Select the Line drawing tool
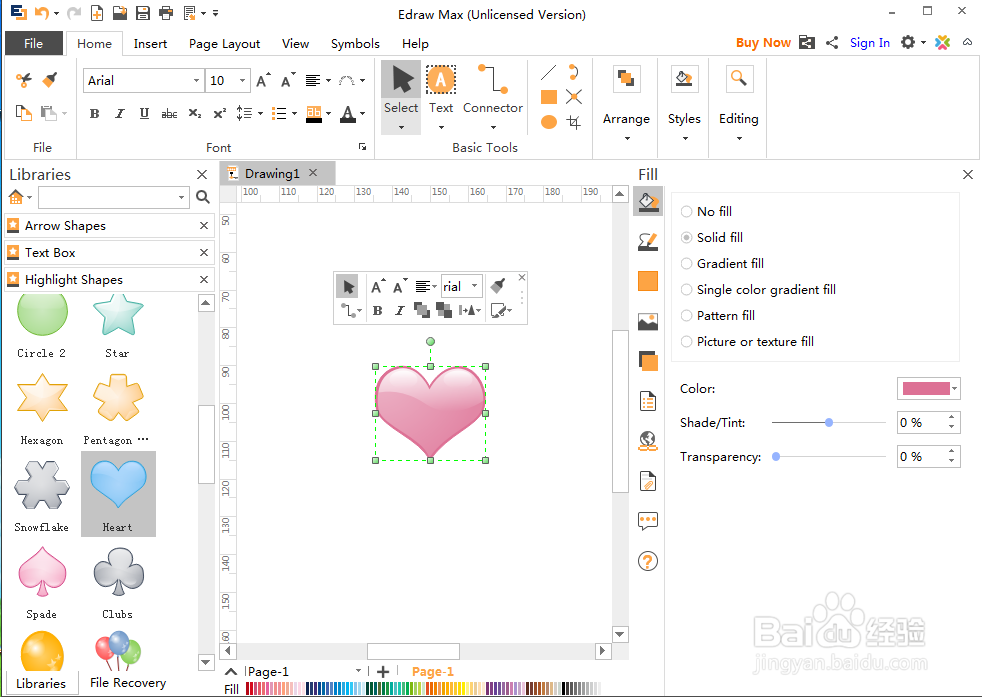This screenshot has height=697, width=982. pos(549,73)
